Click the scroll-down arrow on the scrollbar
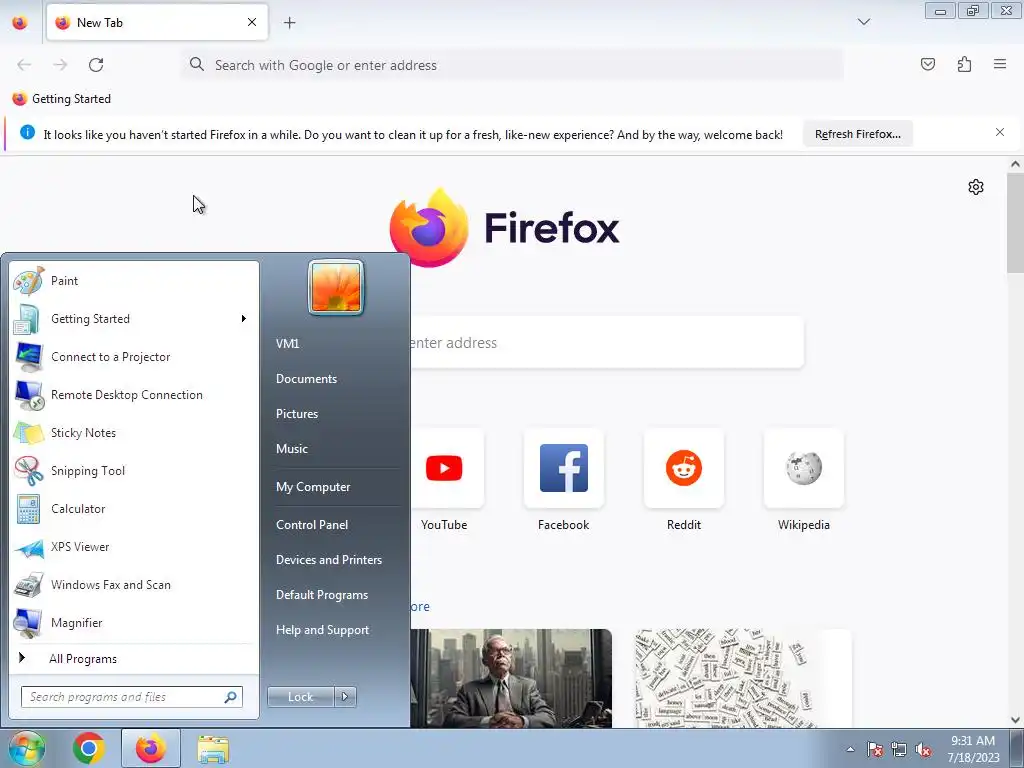 (1015, 720)
